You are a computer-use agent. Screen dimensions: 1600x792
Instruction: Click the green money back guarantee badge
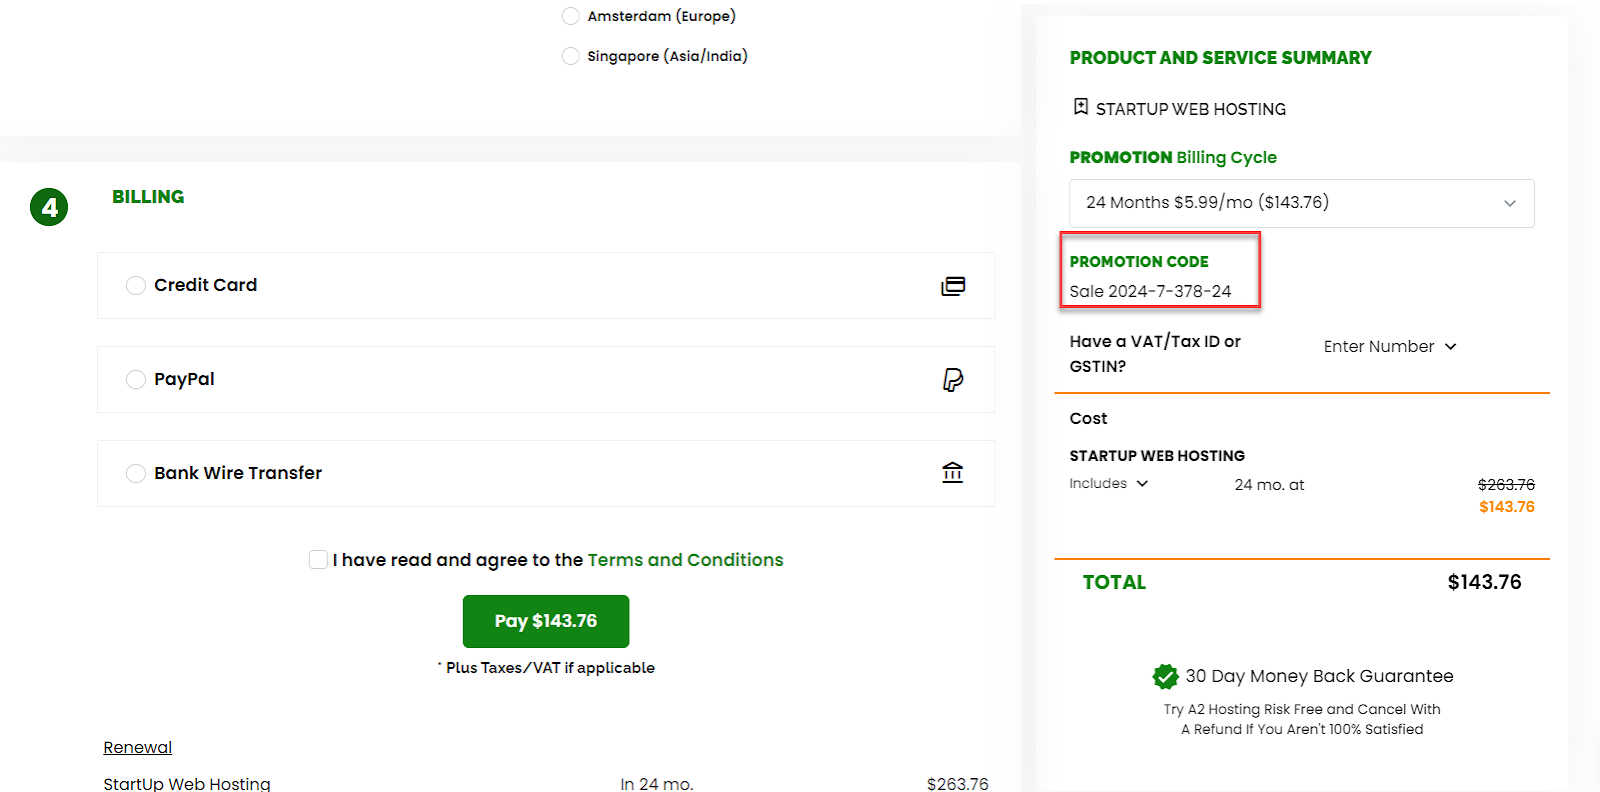[x=1165, y=677]
